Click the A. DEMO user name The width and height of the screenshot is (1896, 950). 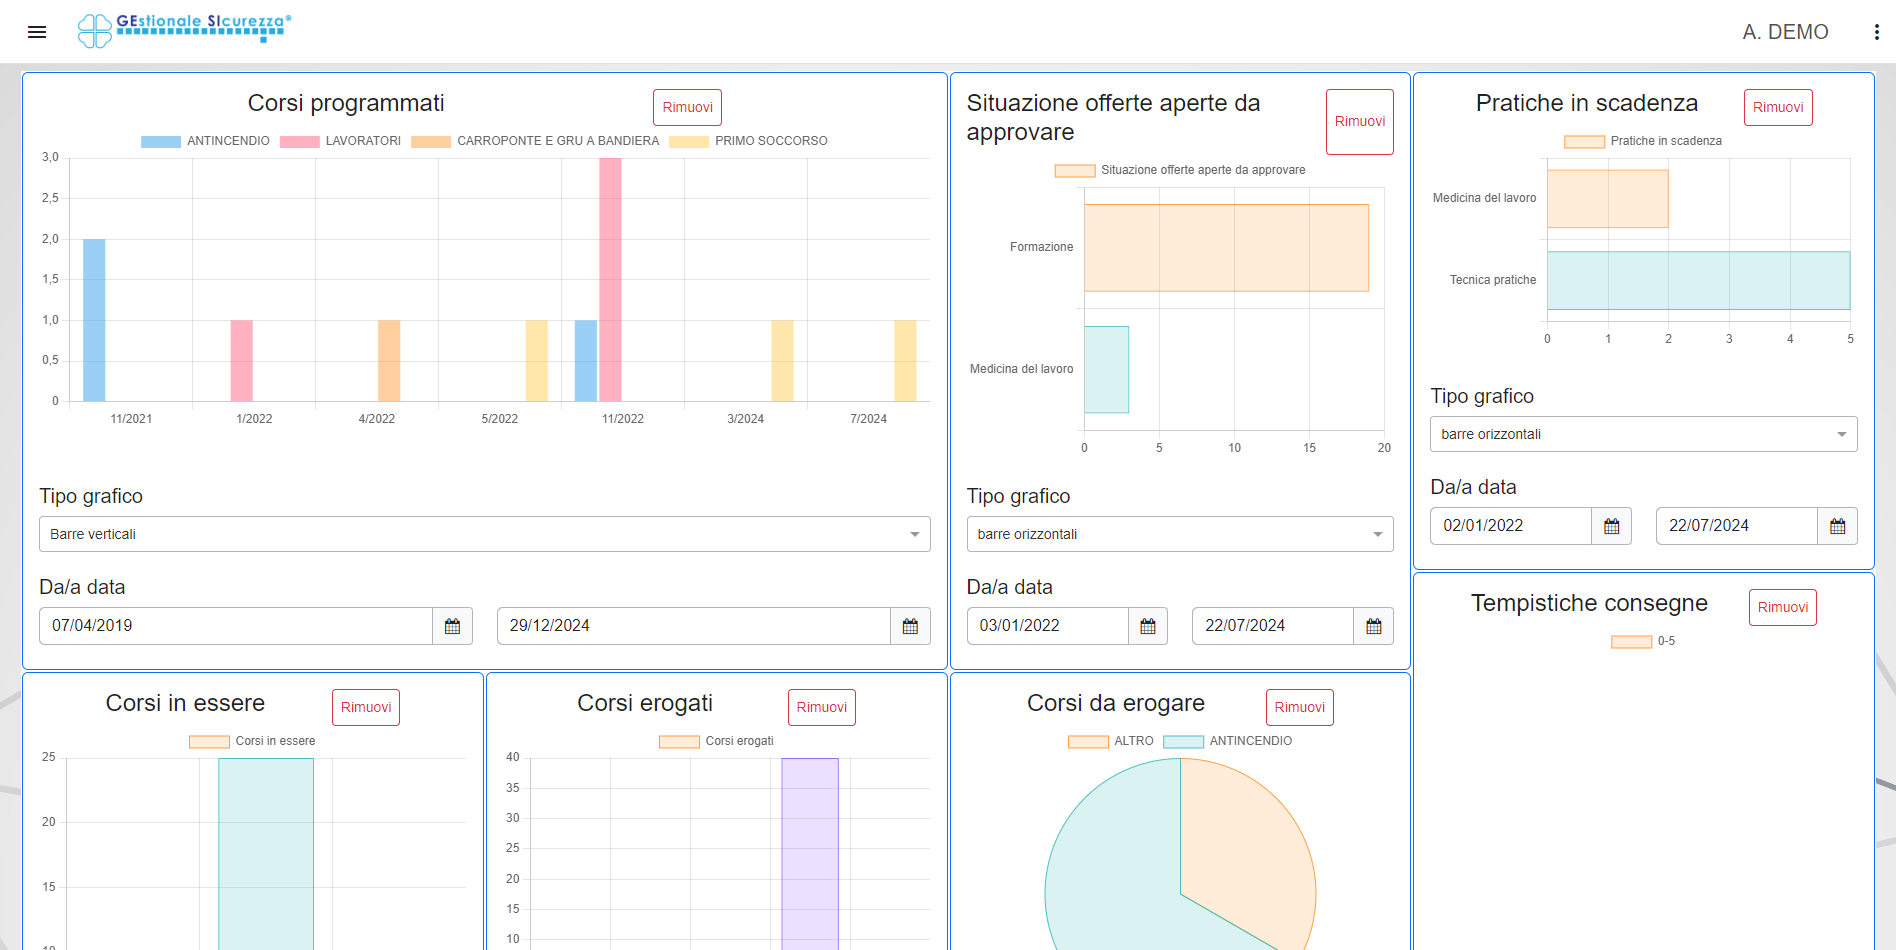click(x=1785, y=32)
